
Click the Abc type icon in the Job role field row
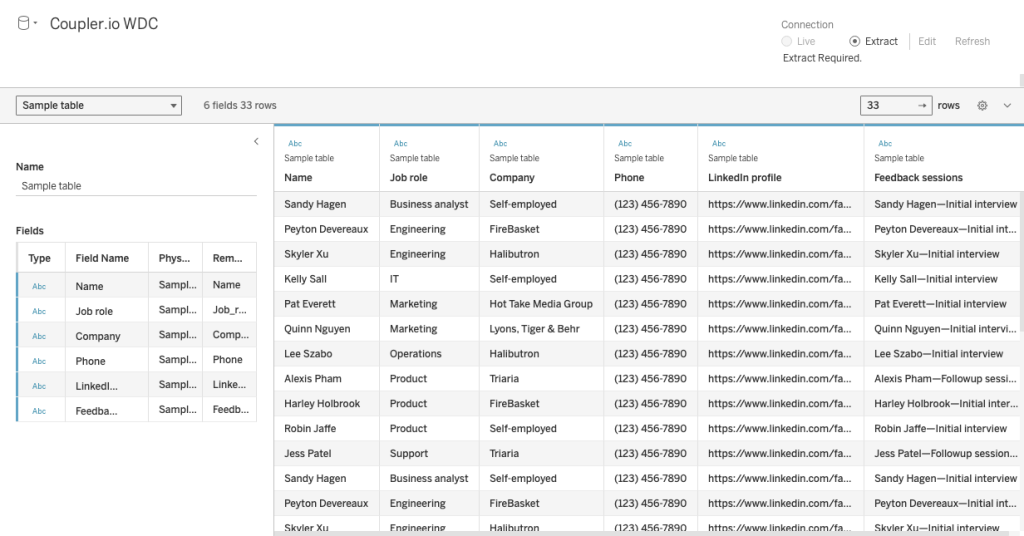pyautogui.click(x=39, y=311)
